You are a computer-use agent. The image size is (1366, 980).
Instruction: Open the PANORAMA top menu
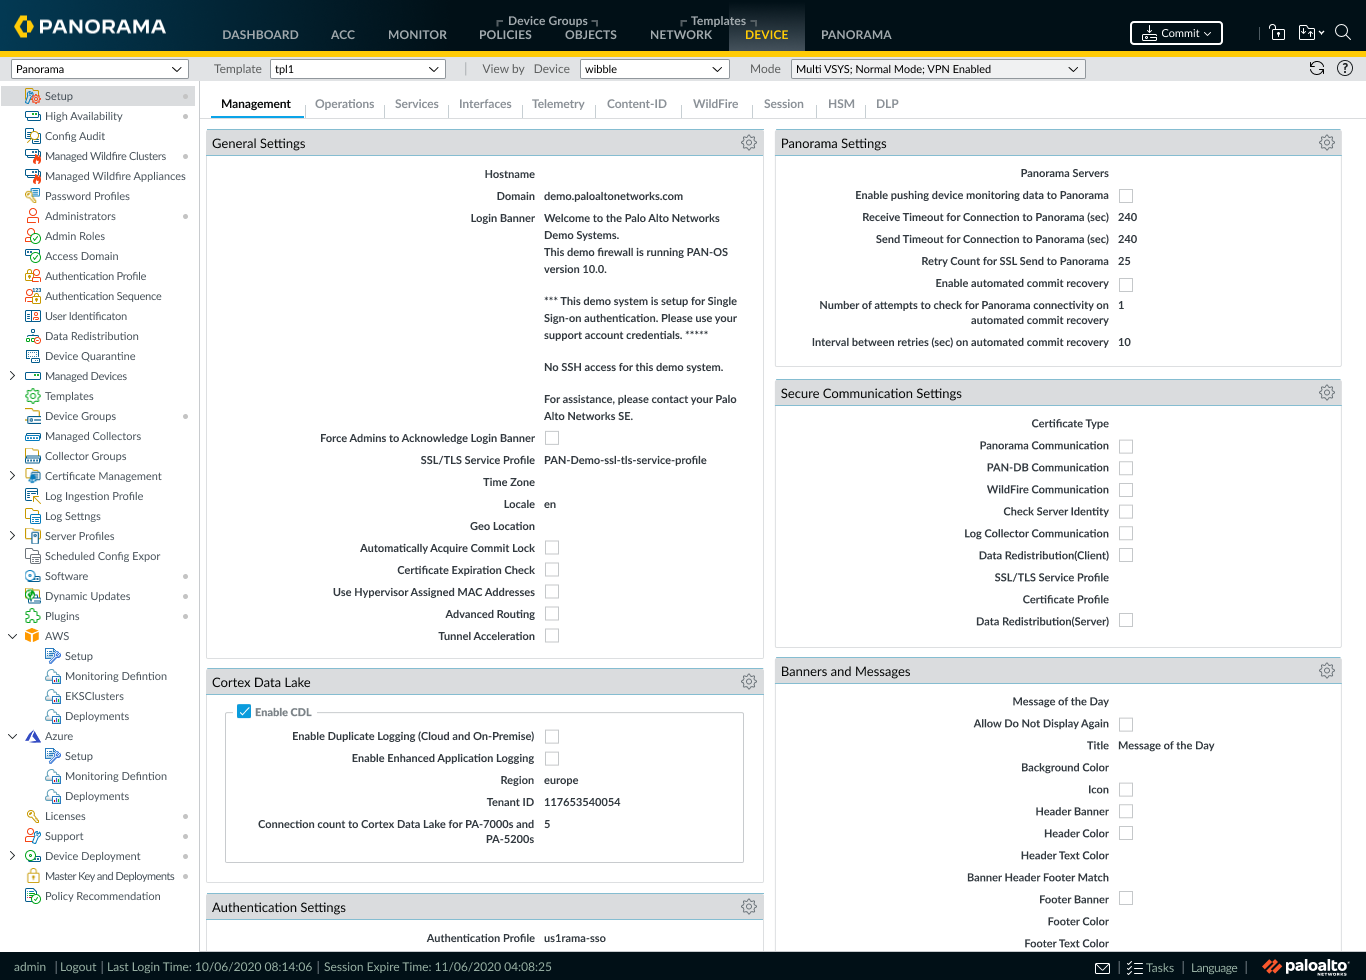(856, 34)
